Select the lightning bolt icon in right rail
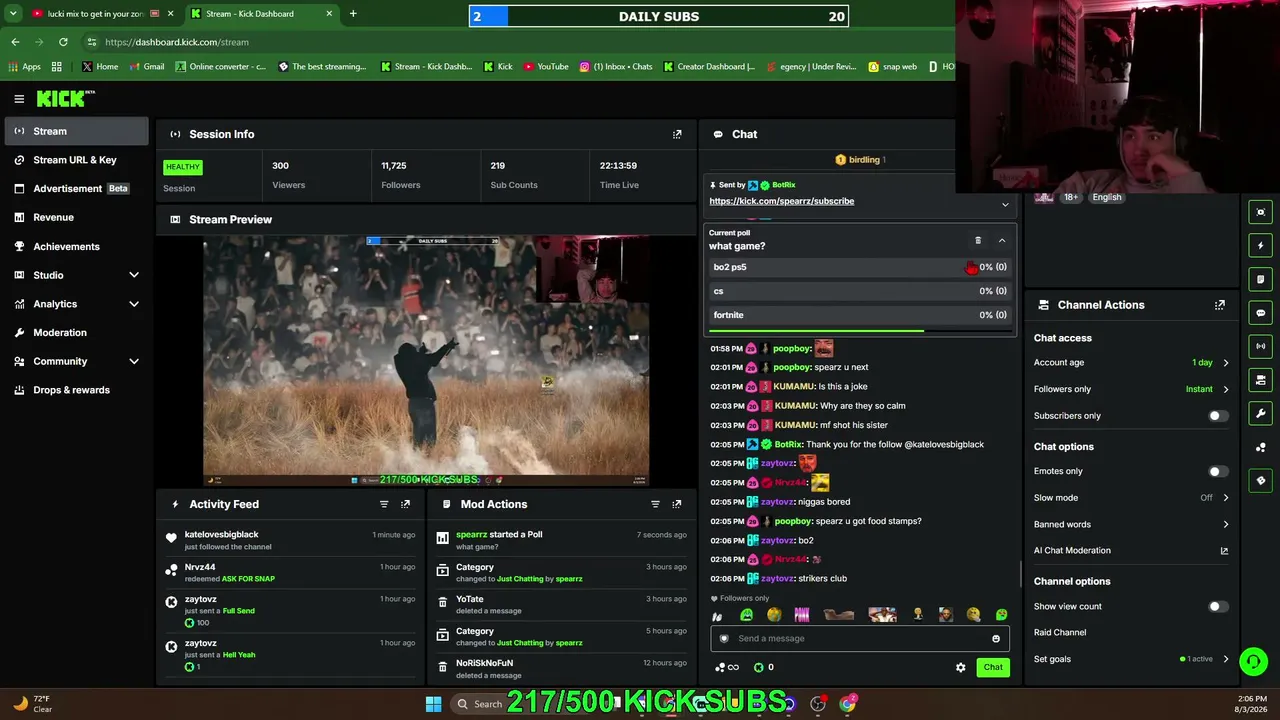The image size is (1280, 720). tap(1260, 245)
